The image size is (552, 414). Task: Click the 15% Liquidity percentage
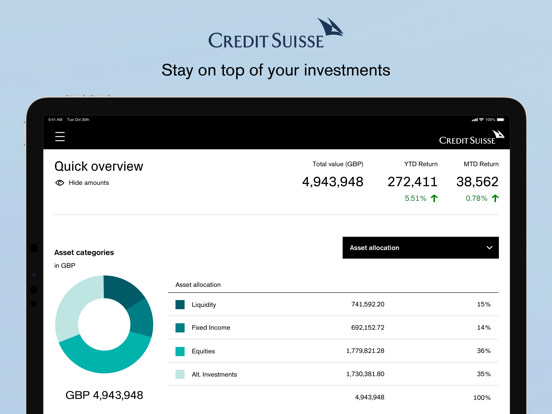[x=484, y=304]
